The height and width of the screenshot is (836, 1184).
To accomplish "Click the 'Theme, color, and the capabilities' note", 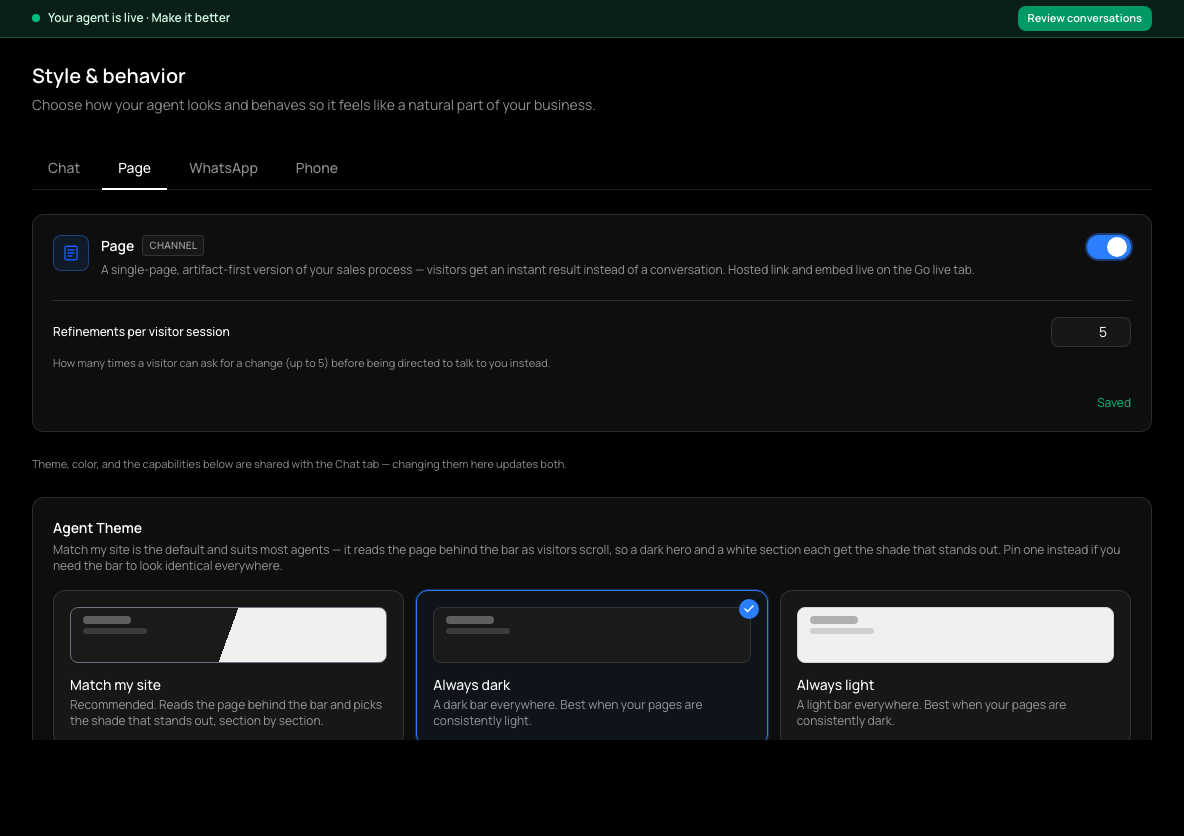I will click(x=299, y=464).
